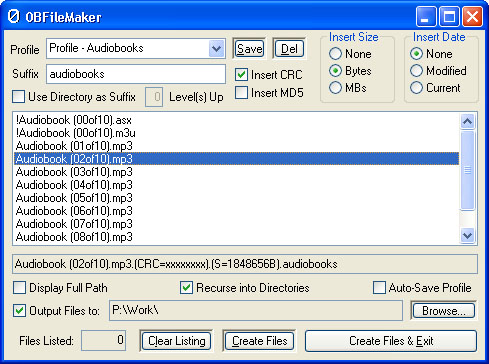Enable the Insert MD5 checkbox
The width and height of the screenshot is (489, 364).
pyautogui.click(x=241, y=93)
